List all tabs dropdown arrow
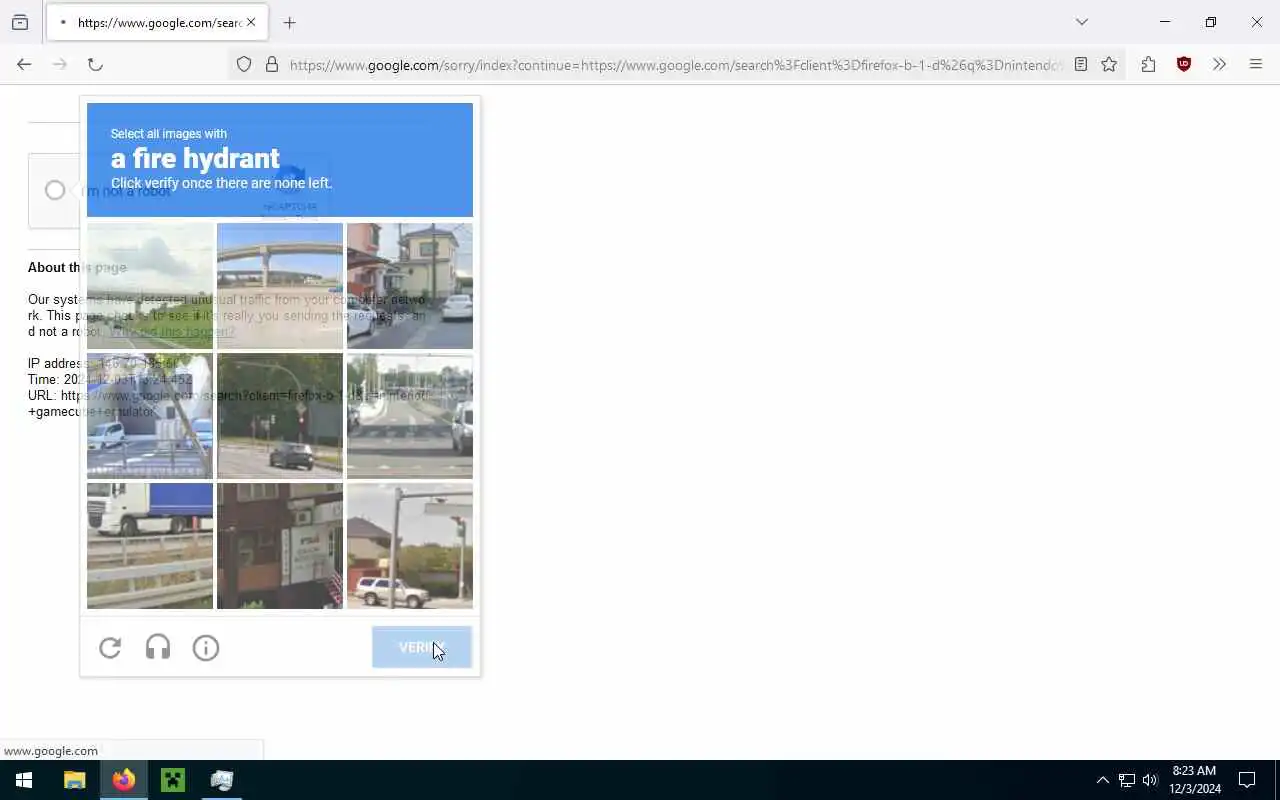 (x=1082, y=22)
